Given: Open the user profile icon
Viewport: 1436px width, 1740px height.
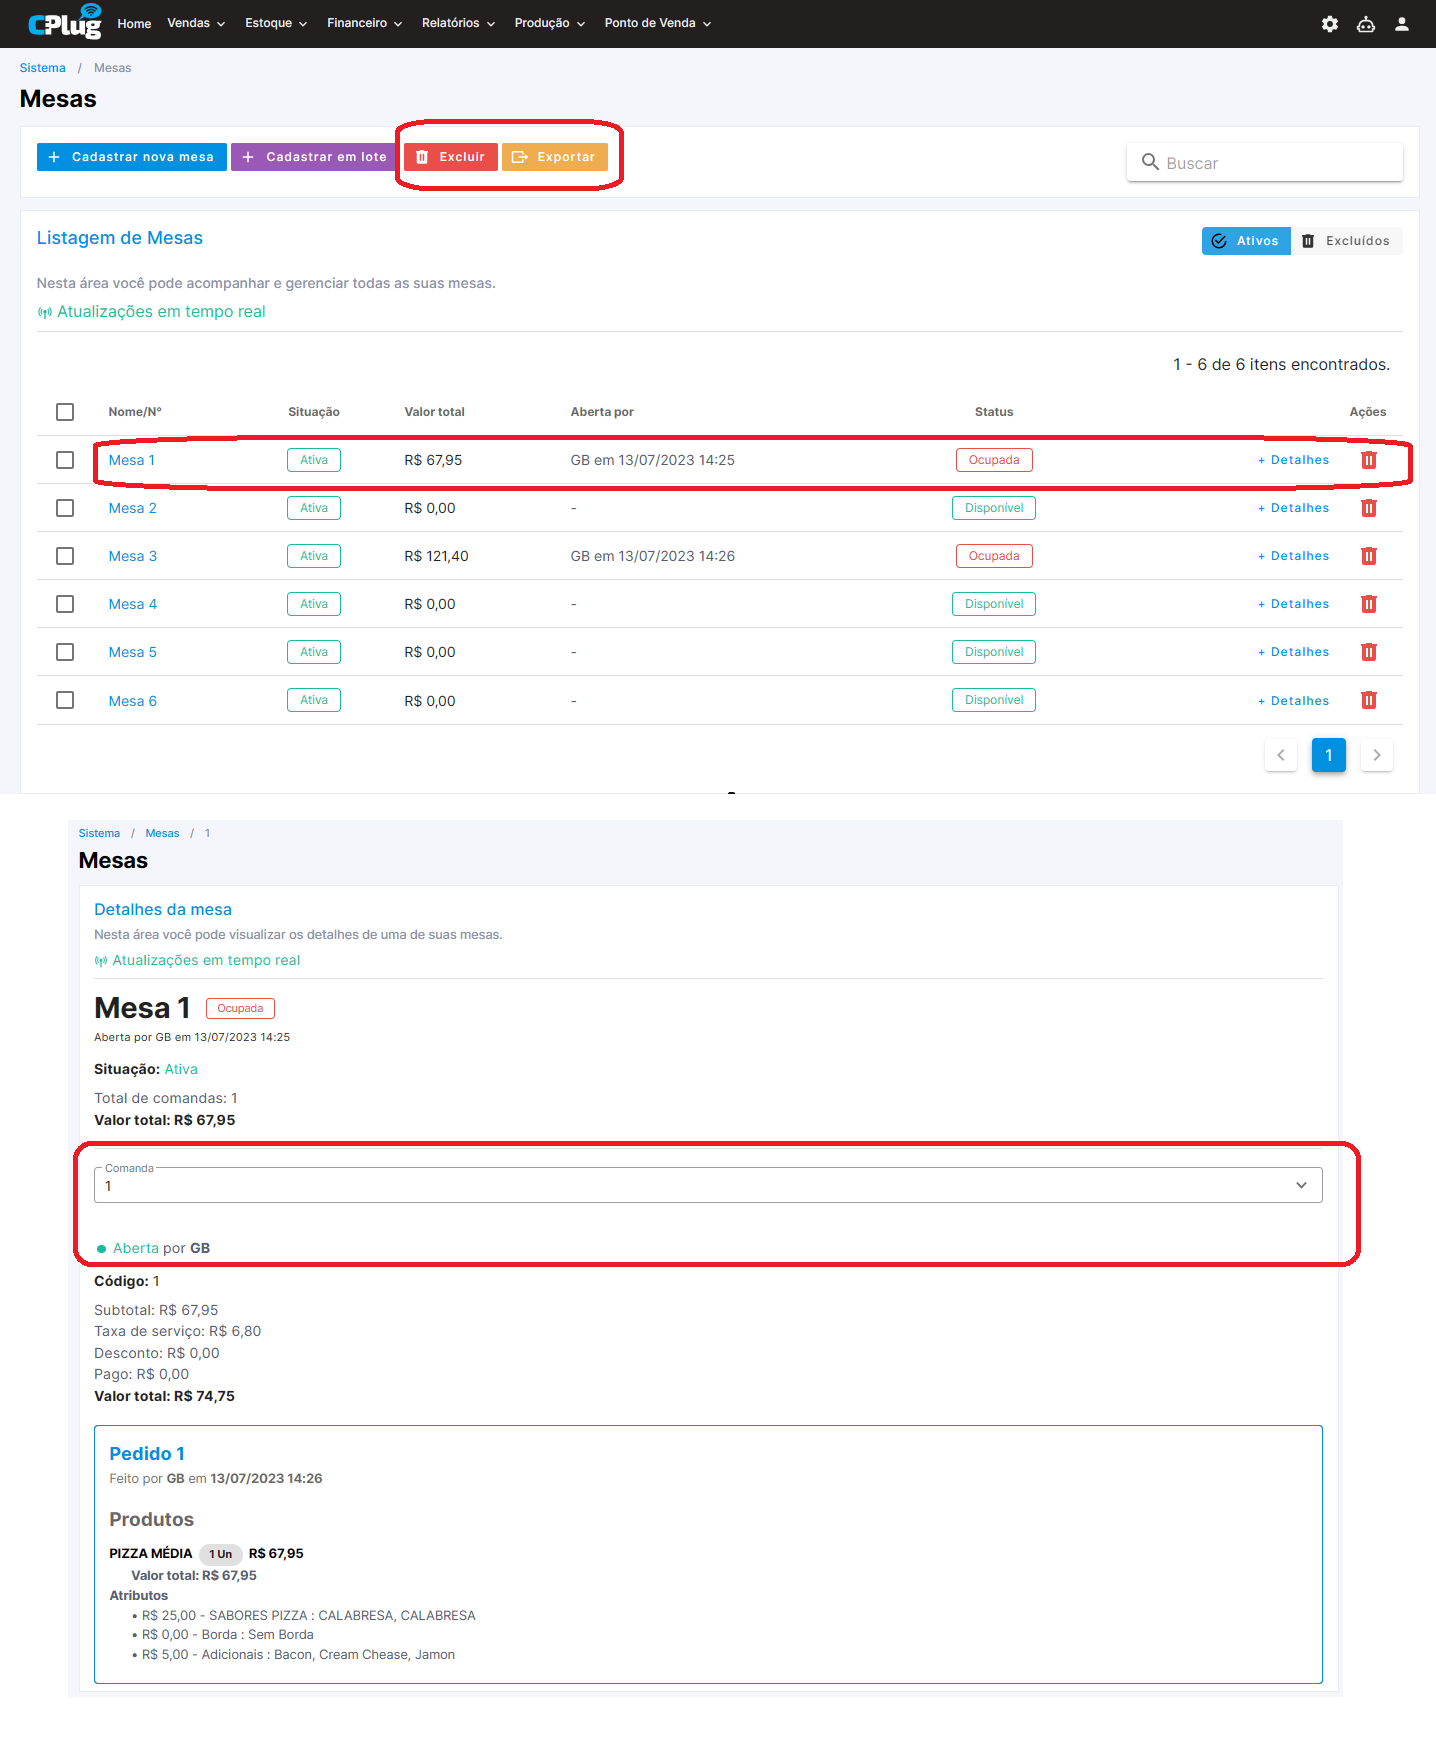Looking at the screenshot, I should coord(1401,24).
